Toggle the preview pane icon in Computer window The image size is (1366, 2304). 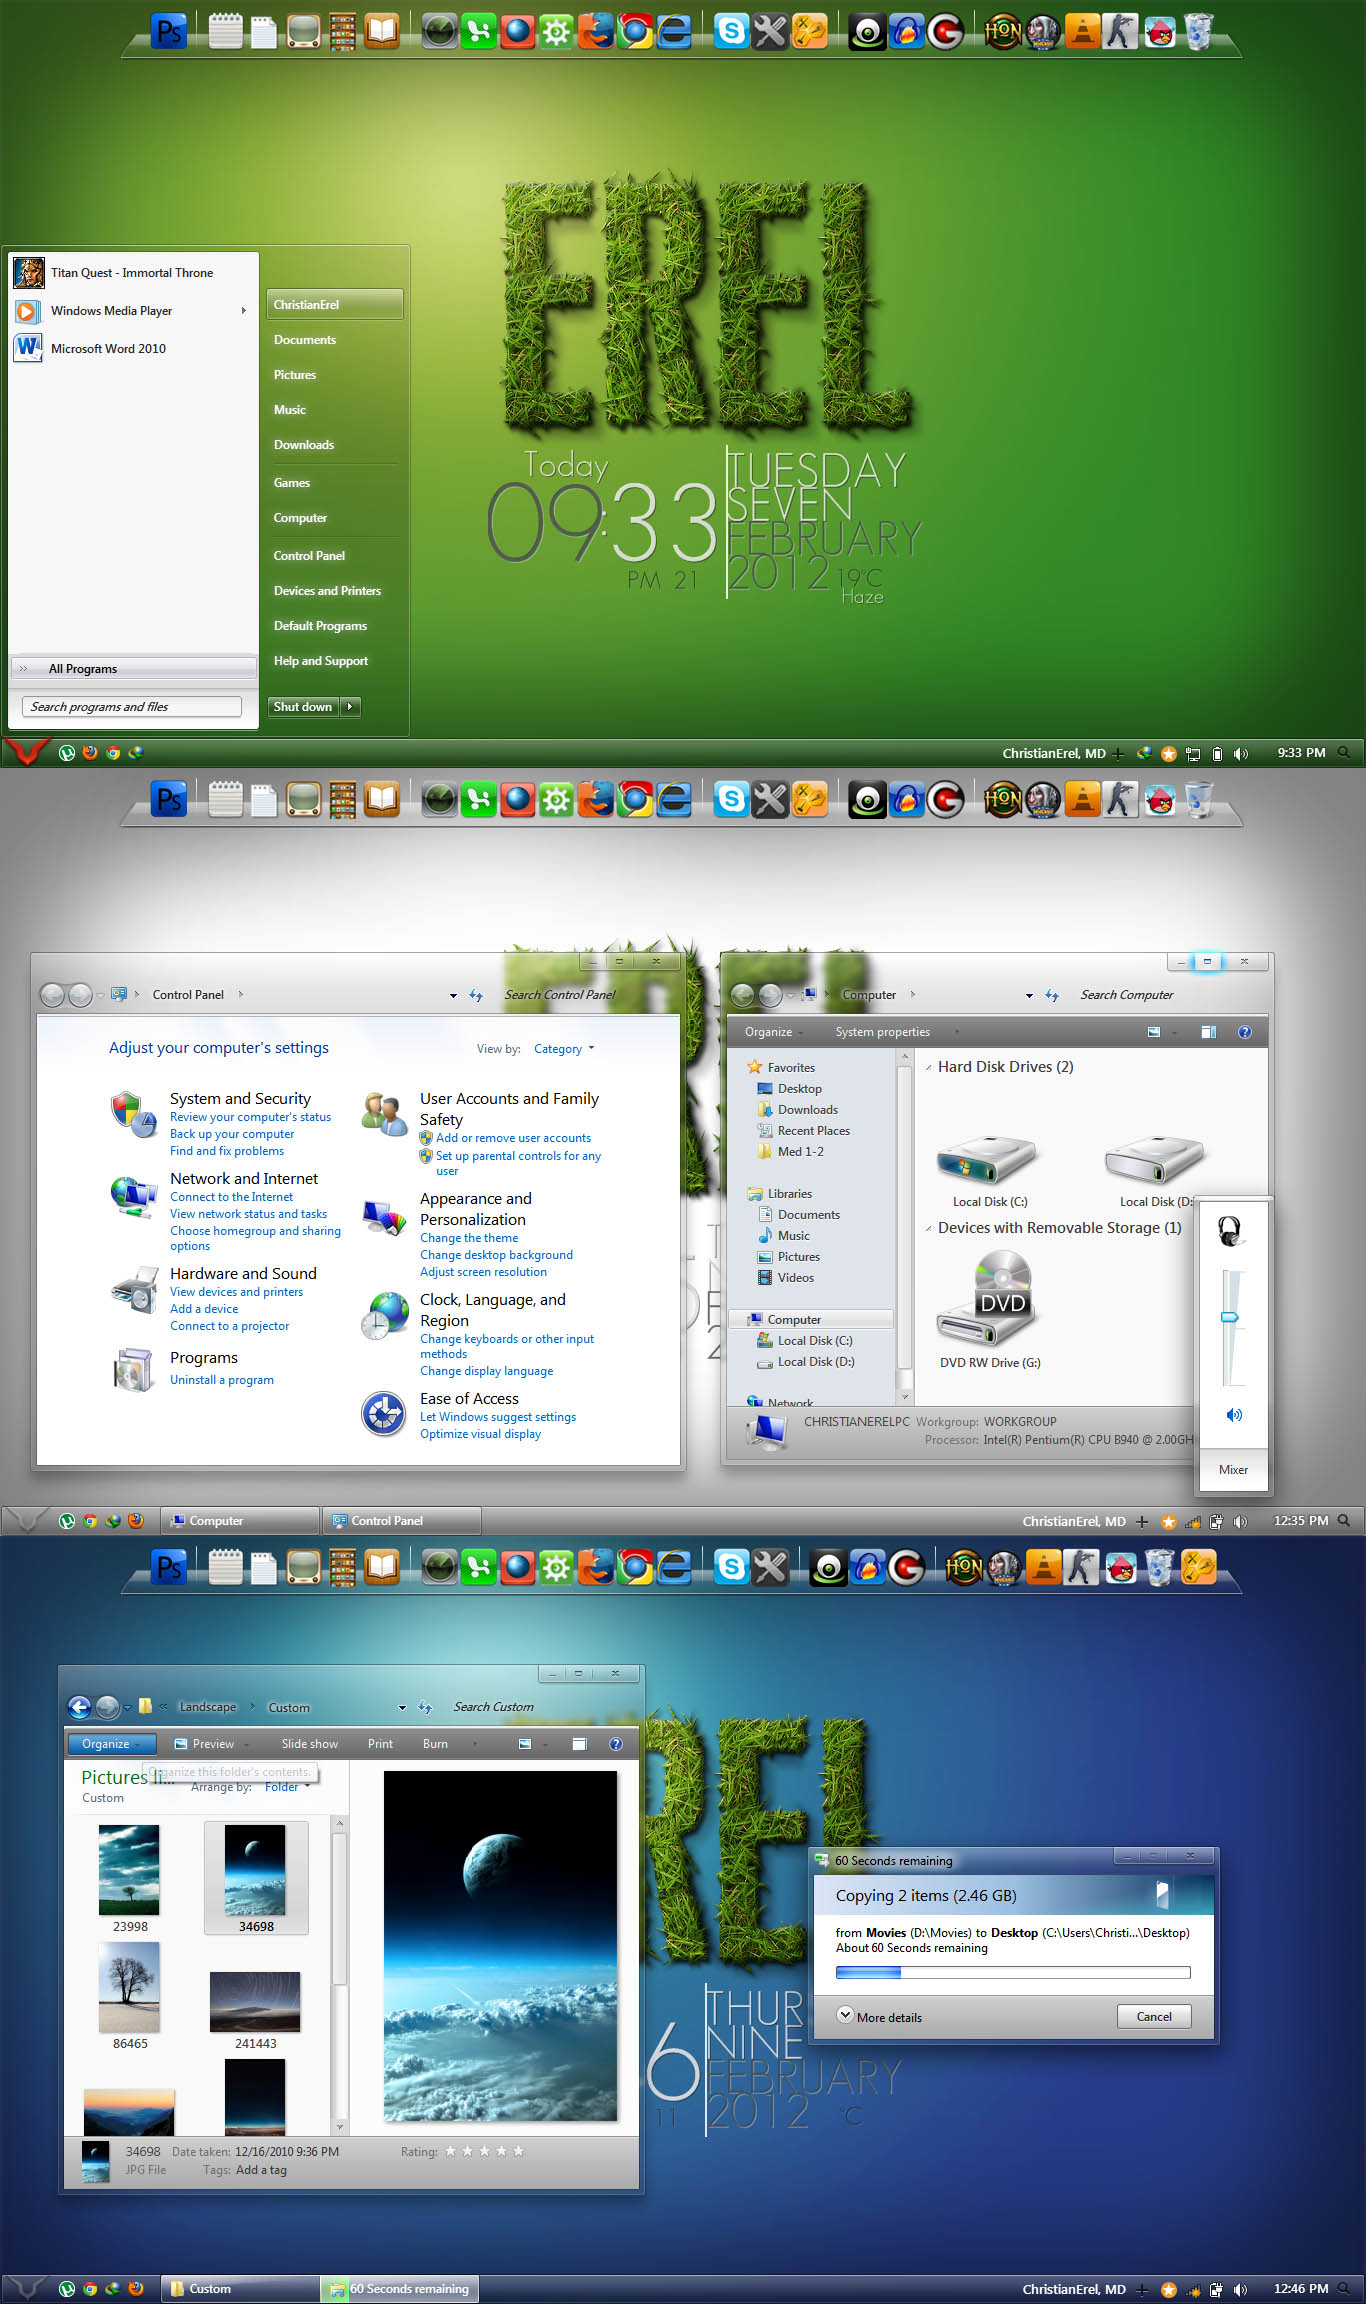click(1208, 1032)
